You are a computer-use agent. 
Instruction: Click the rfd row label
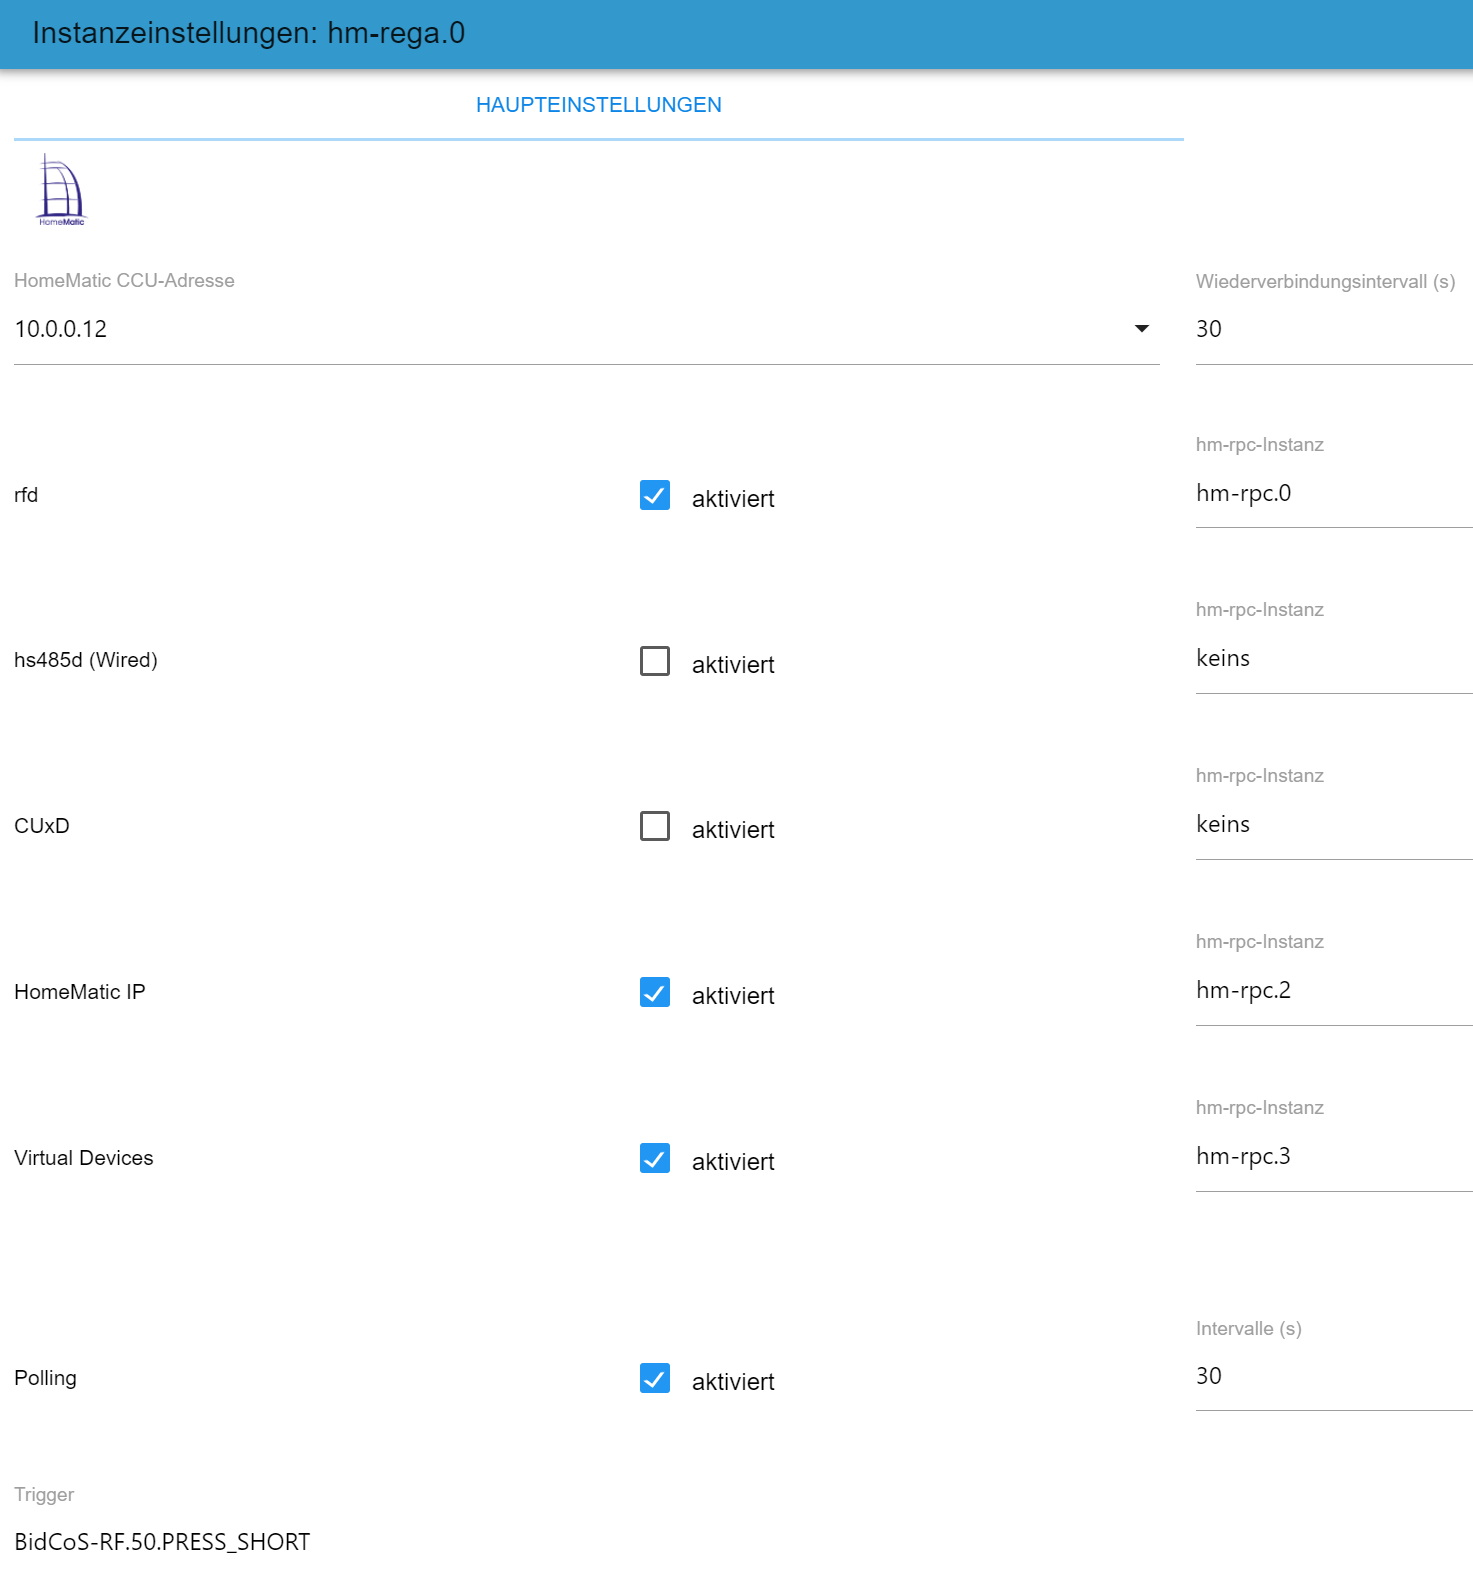(26, 495)
